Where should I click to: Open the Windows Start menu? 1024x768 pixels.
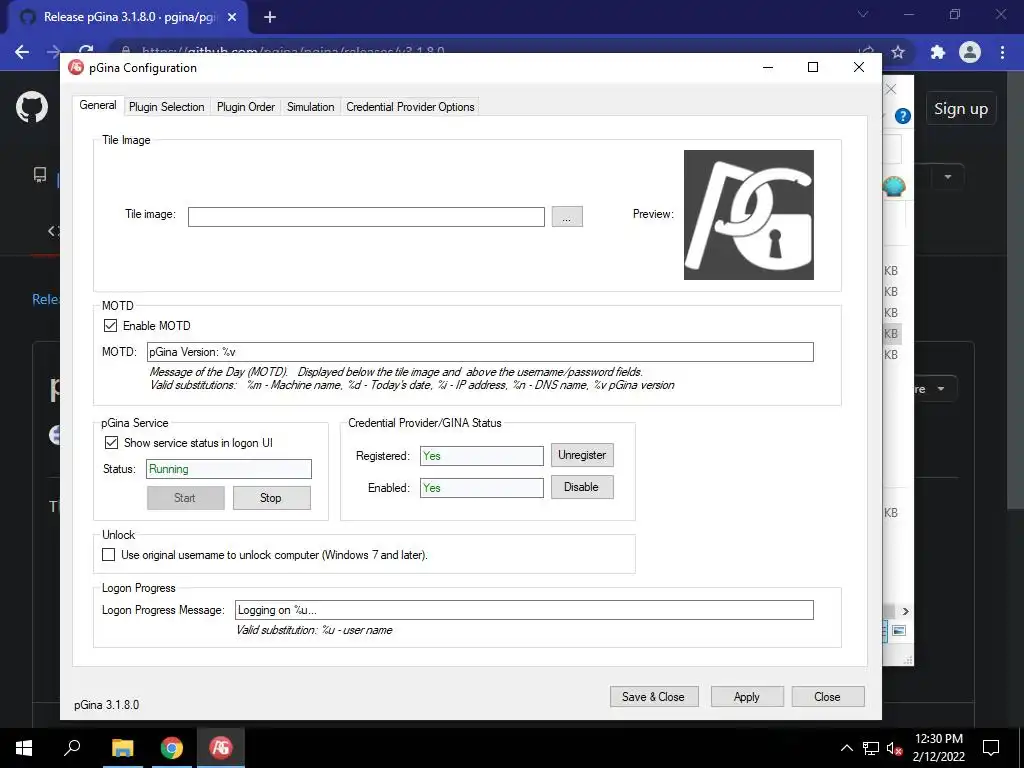point(24,748)
